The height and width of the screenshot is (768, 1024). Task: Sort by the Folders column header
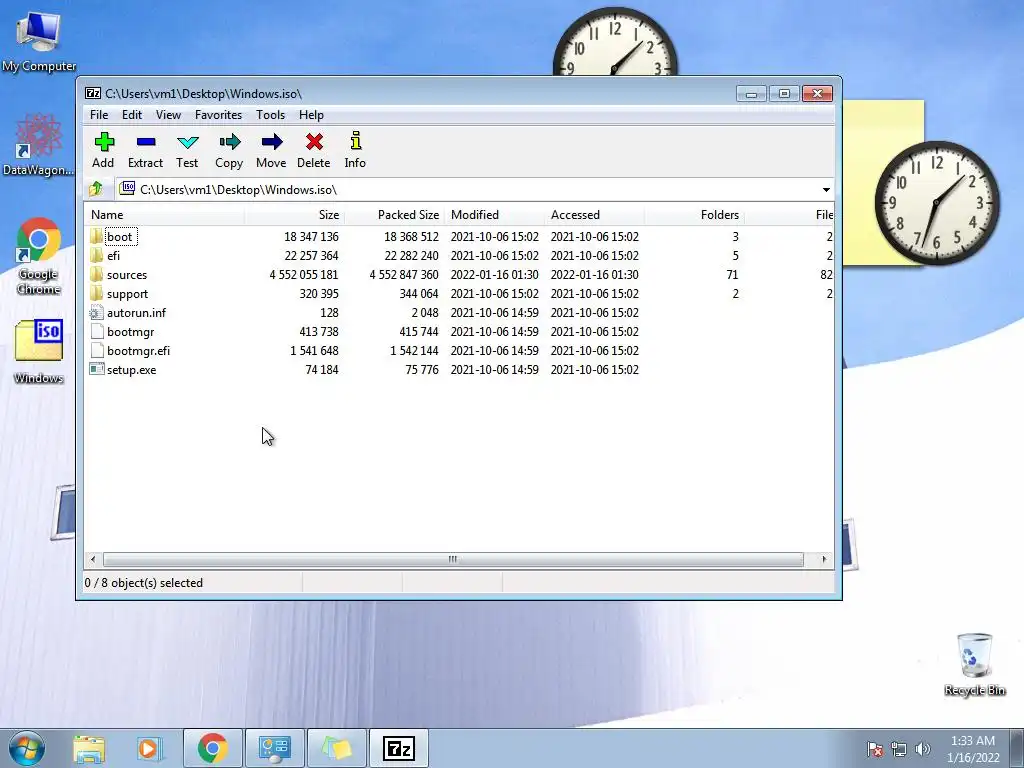point(694,214)
